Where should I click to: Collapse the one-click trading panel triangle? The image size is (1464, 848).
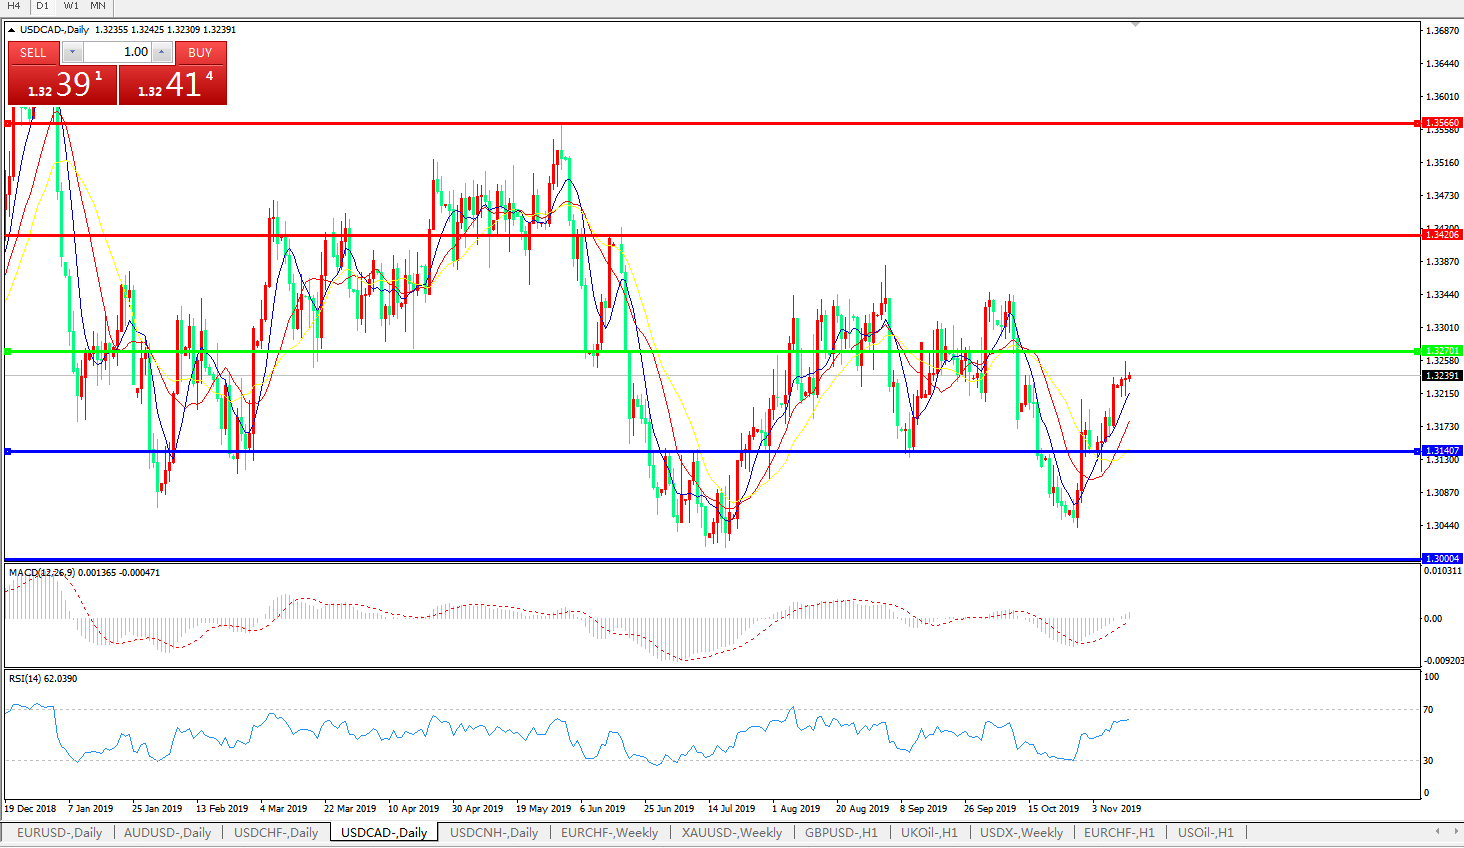click(x=12, y=30)
